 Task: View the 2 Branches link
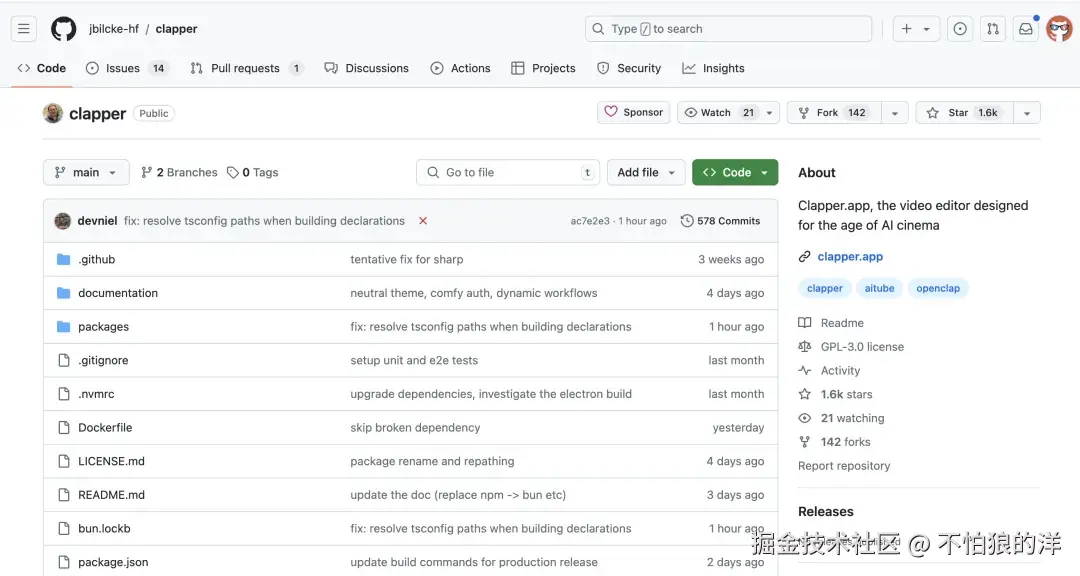coord(179,172)
